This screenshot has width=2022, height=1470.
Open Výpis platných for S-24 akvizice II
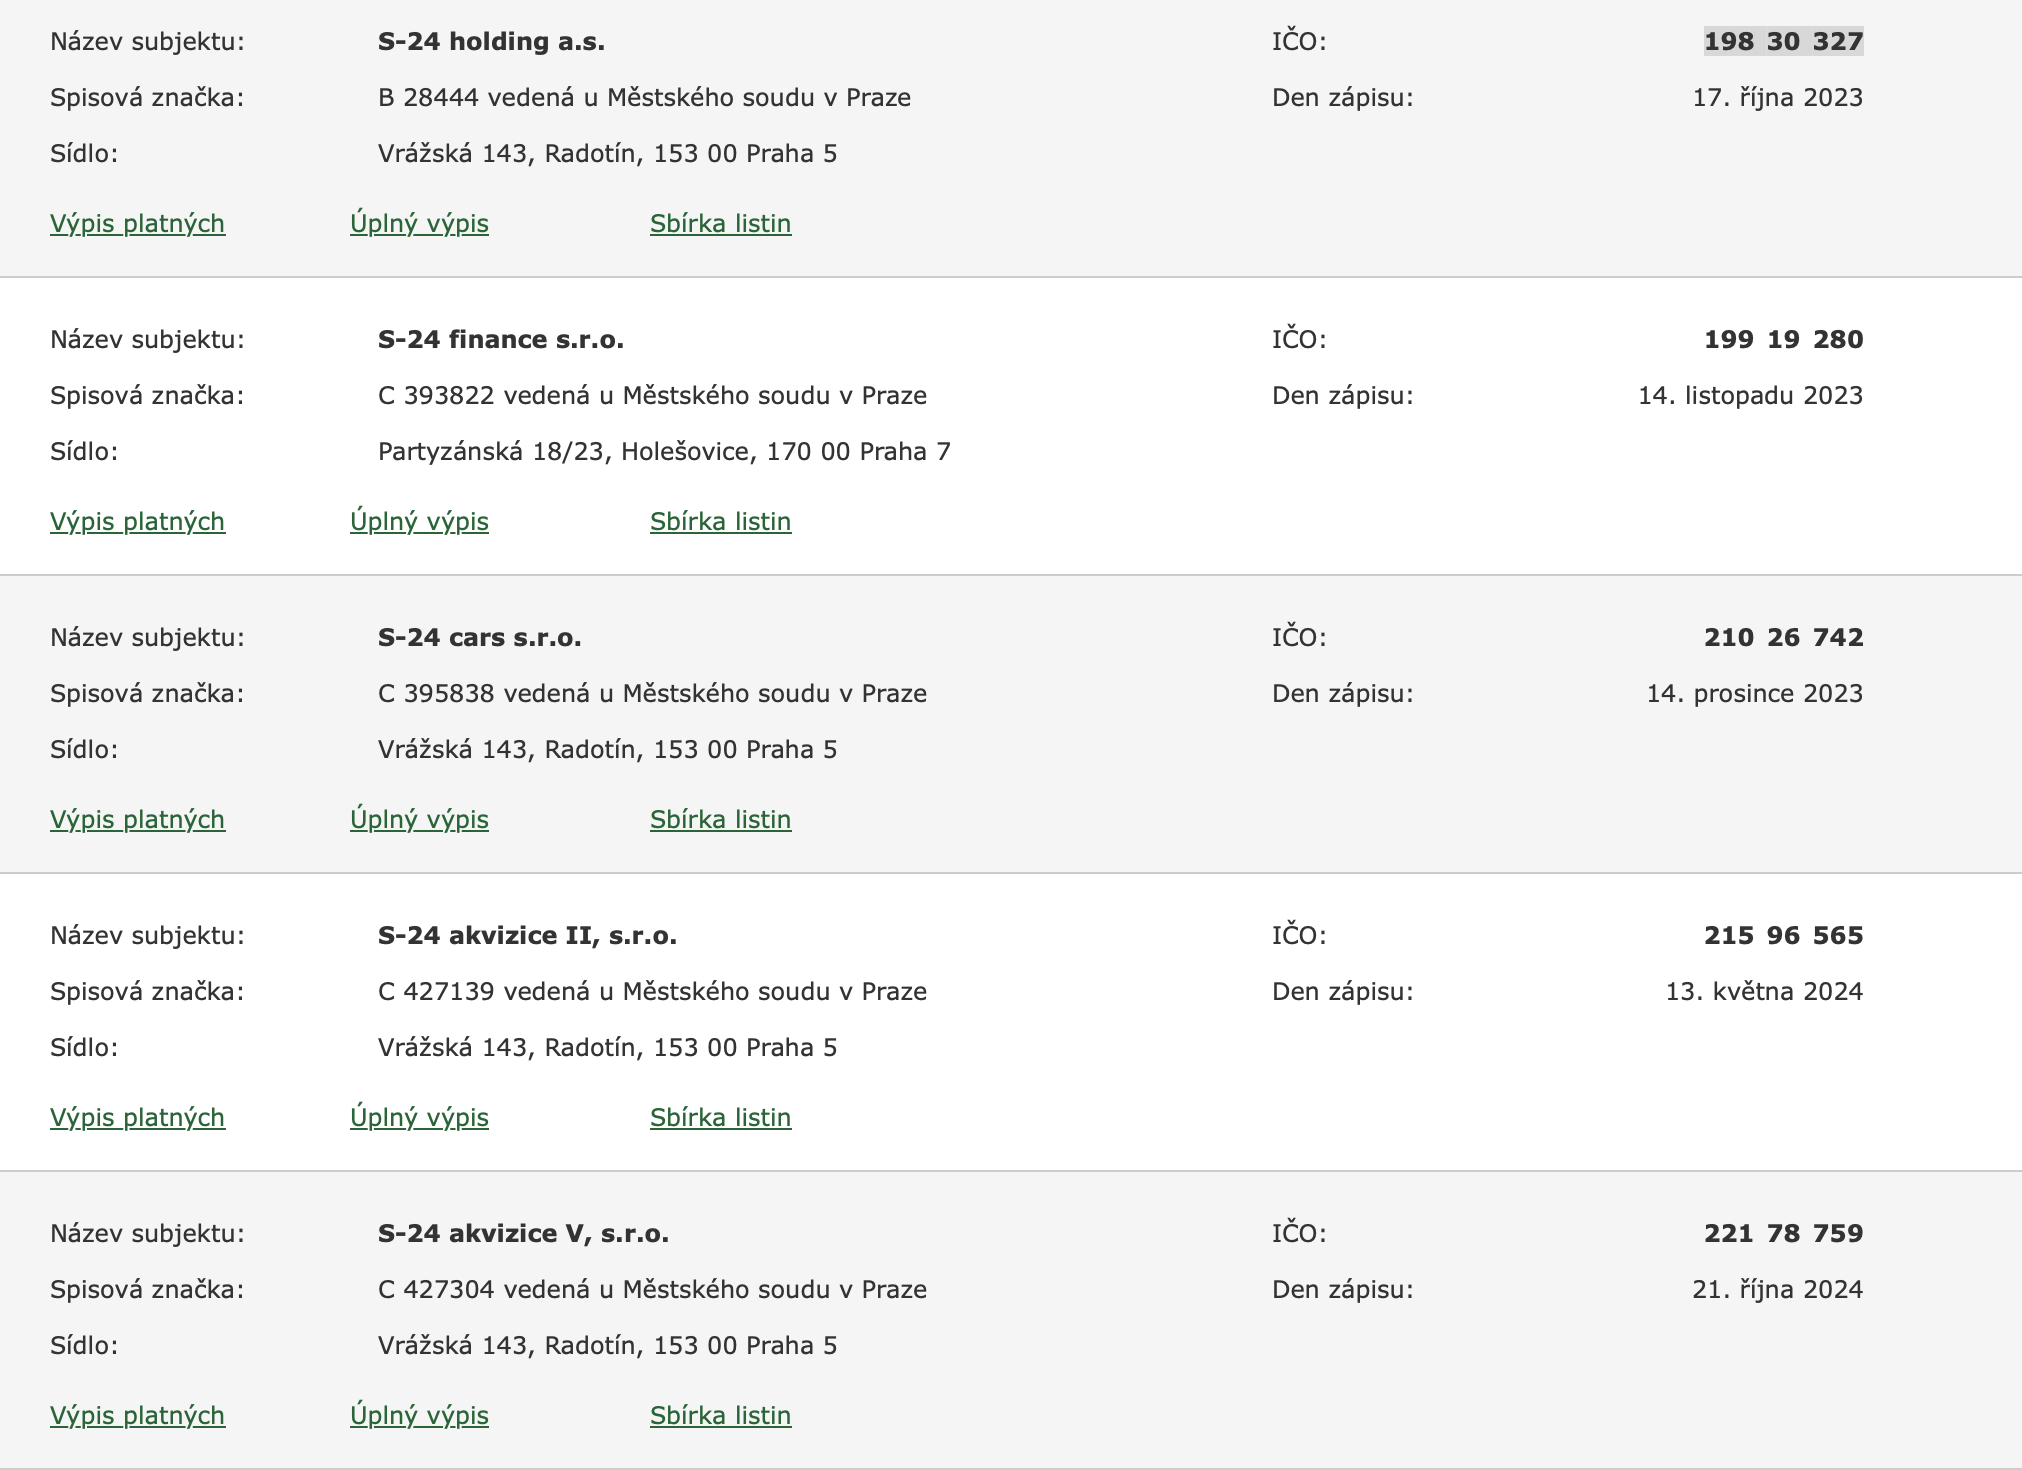[137, 1117]
